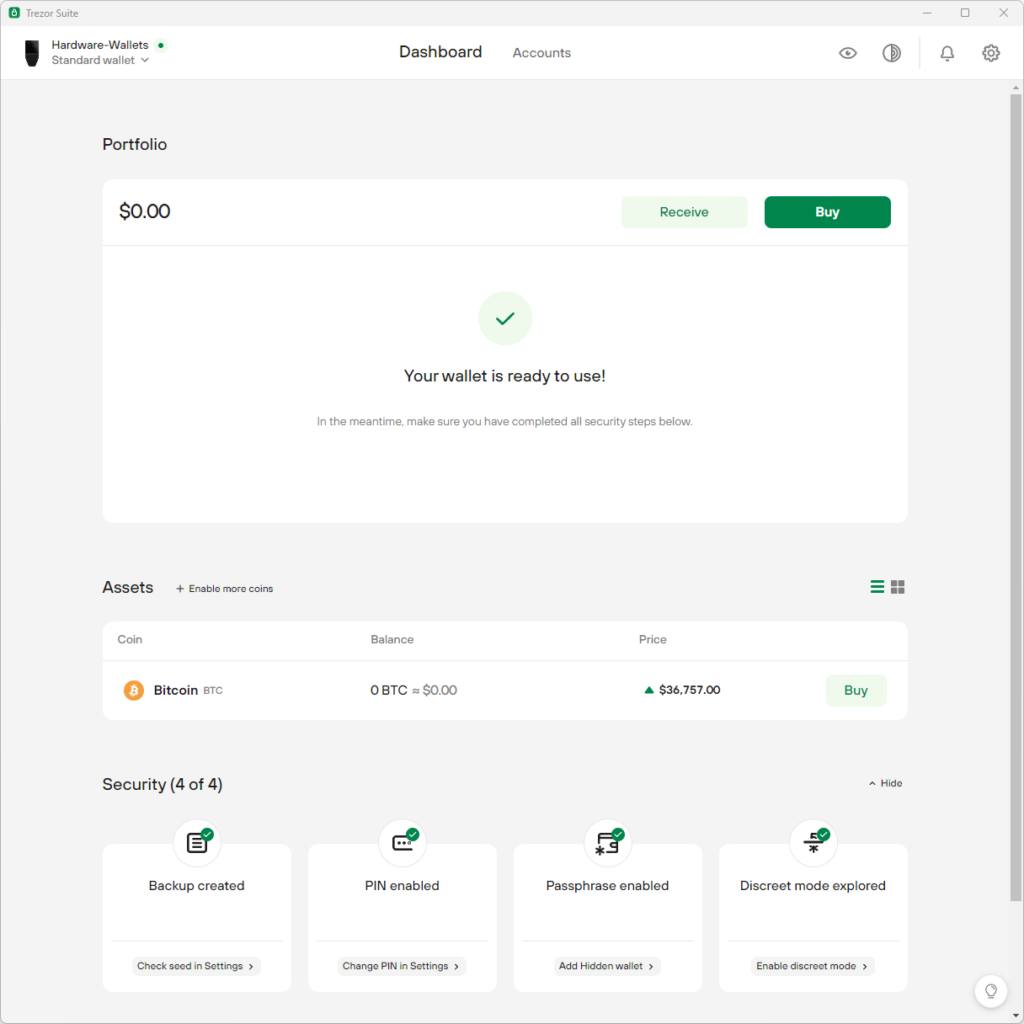Click Add Hidden wallet link
The image size is (1024, 1024).
pos(607,966)
